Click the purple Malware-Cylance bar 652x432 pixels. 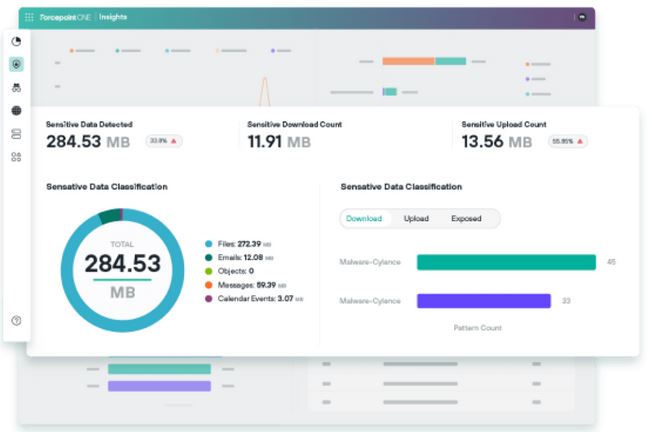click(x=484, y=300)
